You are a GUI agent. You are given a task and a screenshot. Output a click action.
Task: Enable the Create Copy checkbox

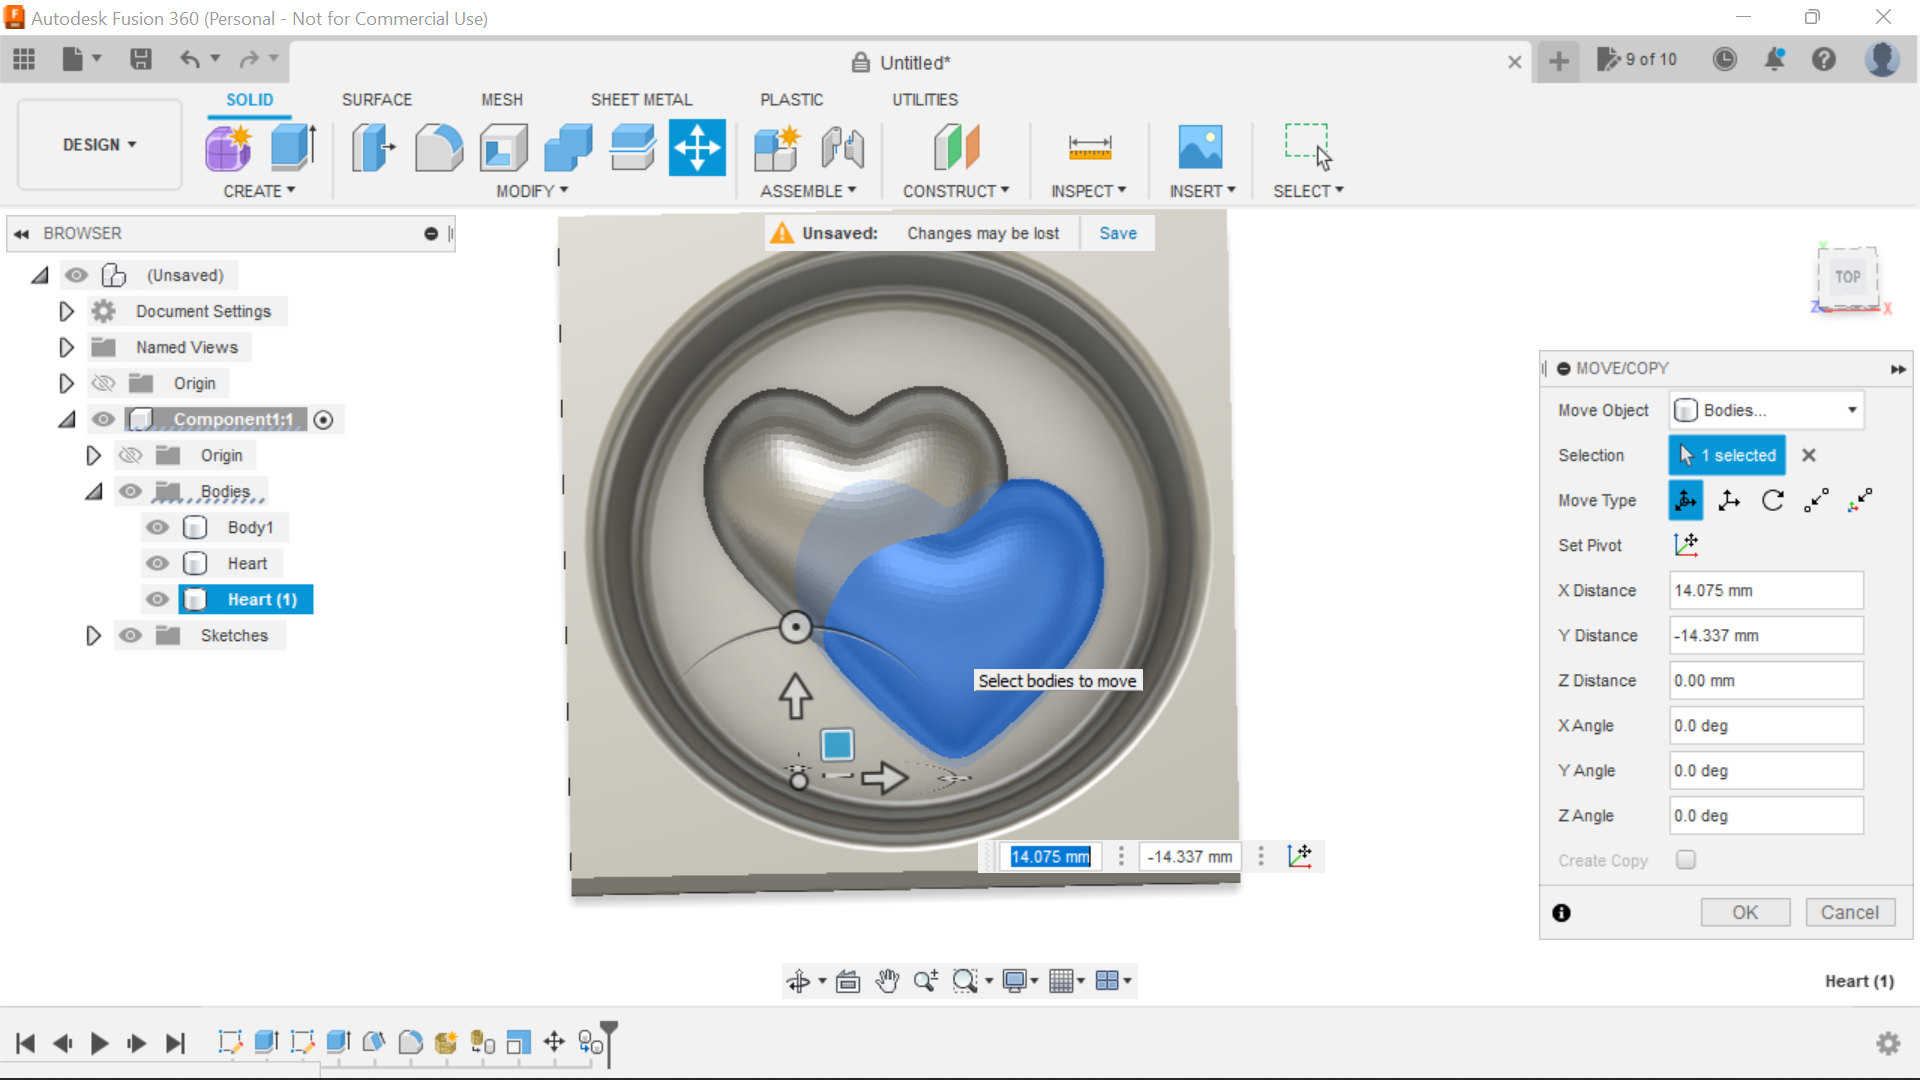[x=1686, y=859]
